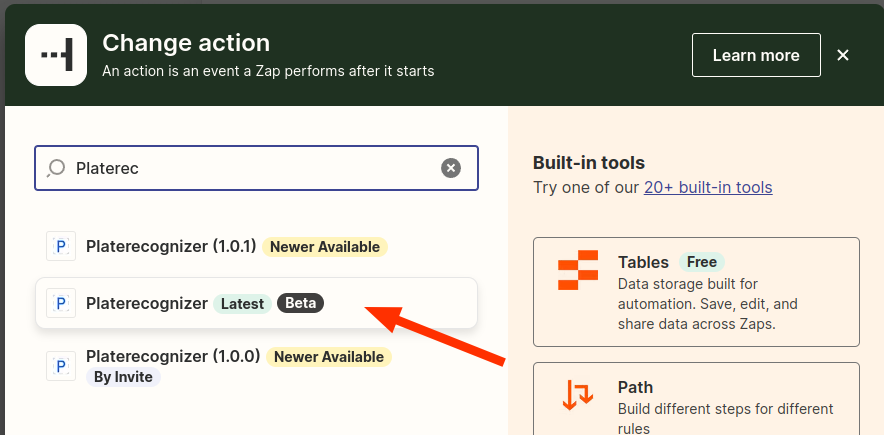The width and height of the screenshot is (884, 435).
Task: Clear the search text with the X icon
Action: point(451,168)
